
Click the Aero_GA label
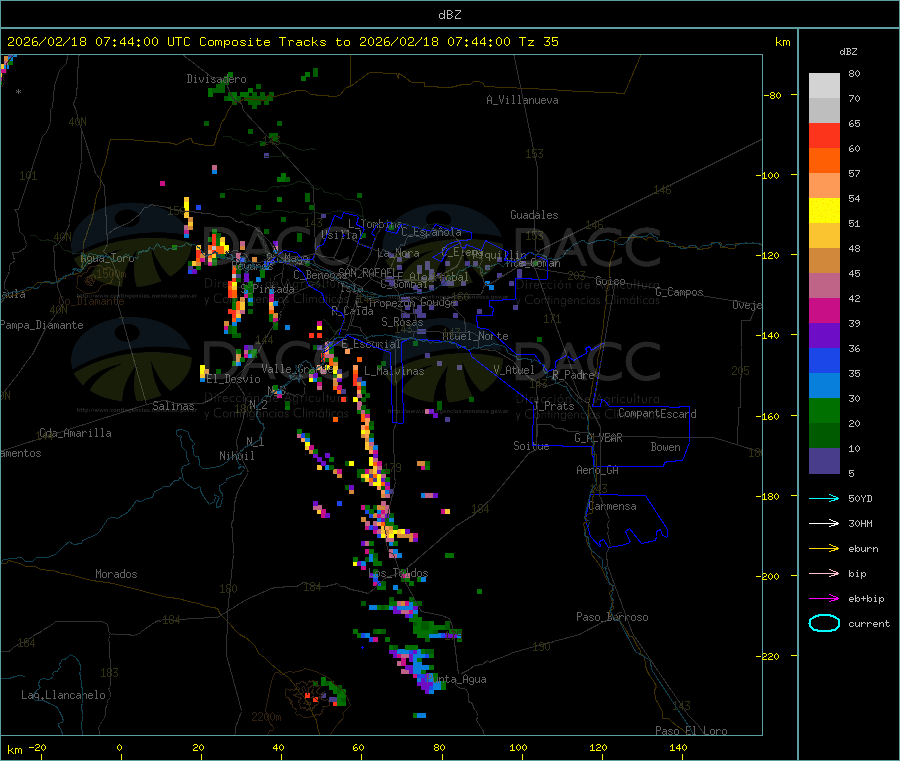click(598, 471)
